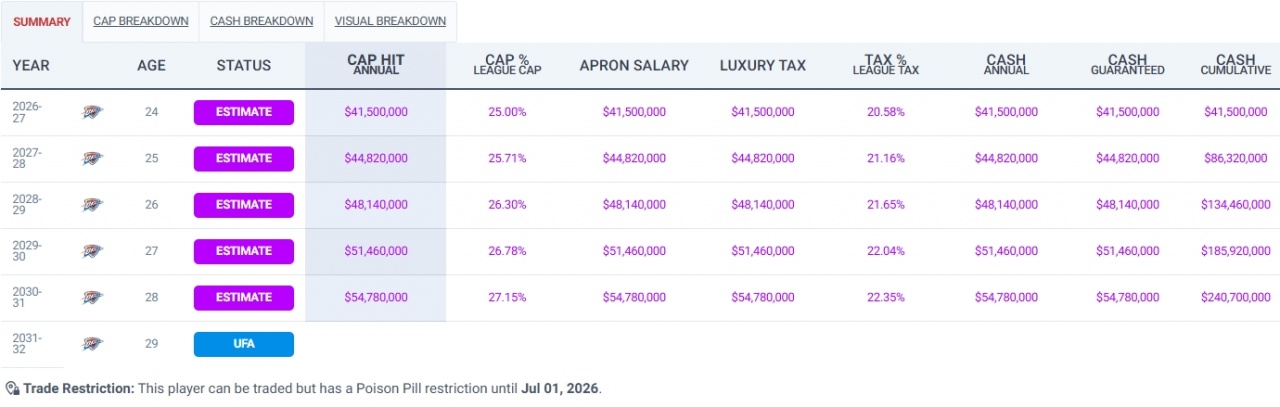Click the Cap Hit Annual column header
Viewport: 1280px width, 407px height.
point(376,65)
